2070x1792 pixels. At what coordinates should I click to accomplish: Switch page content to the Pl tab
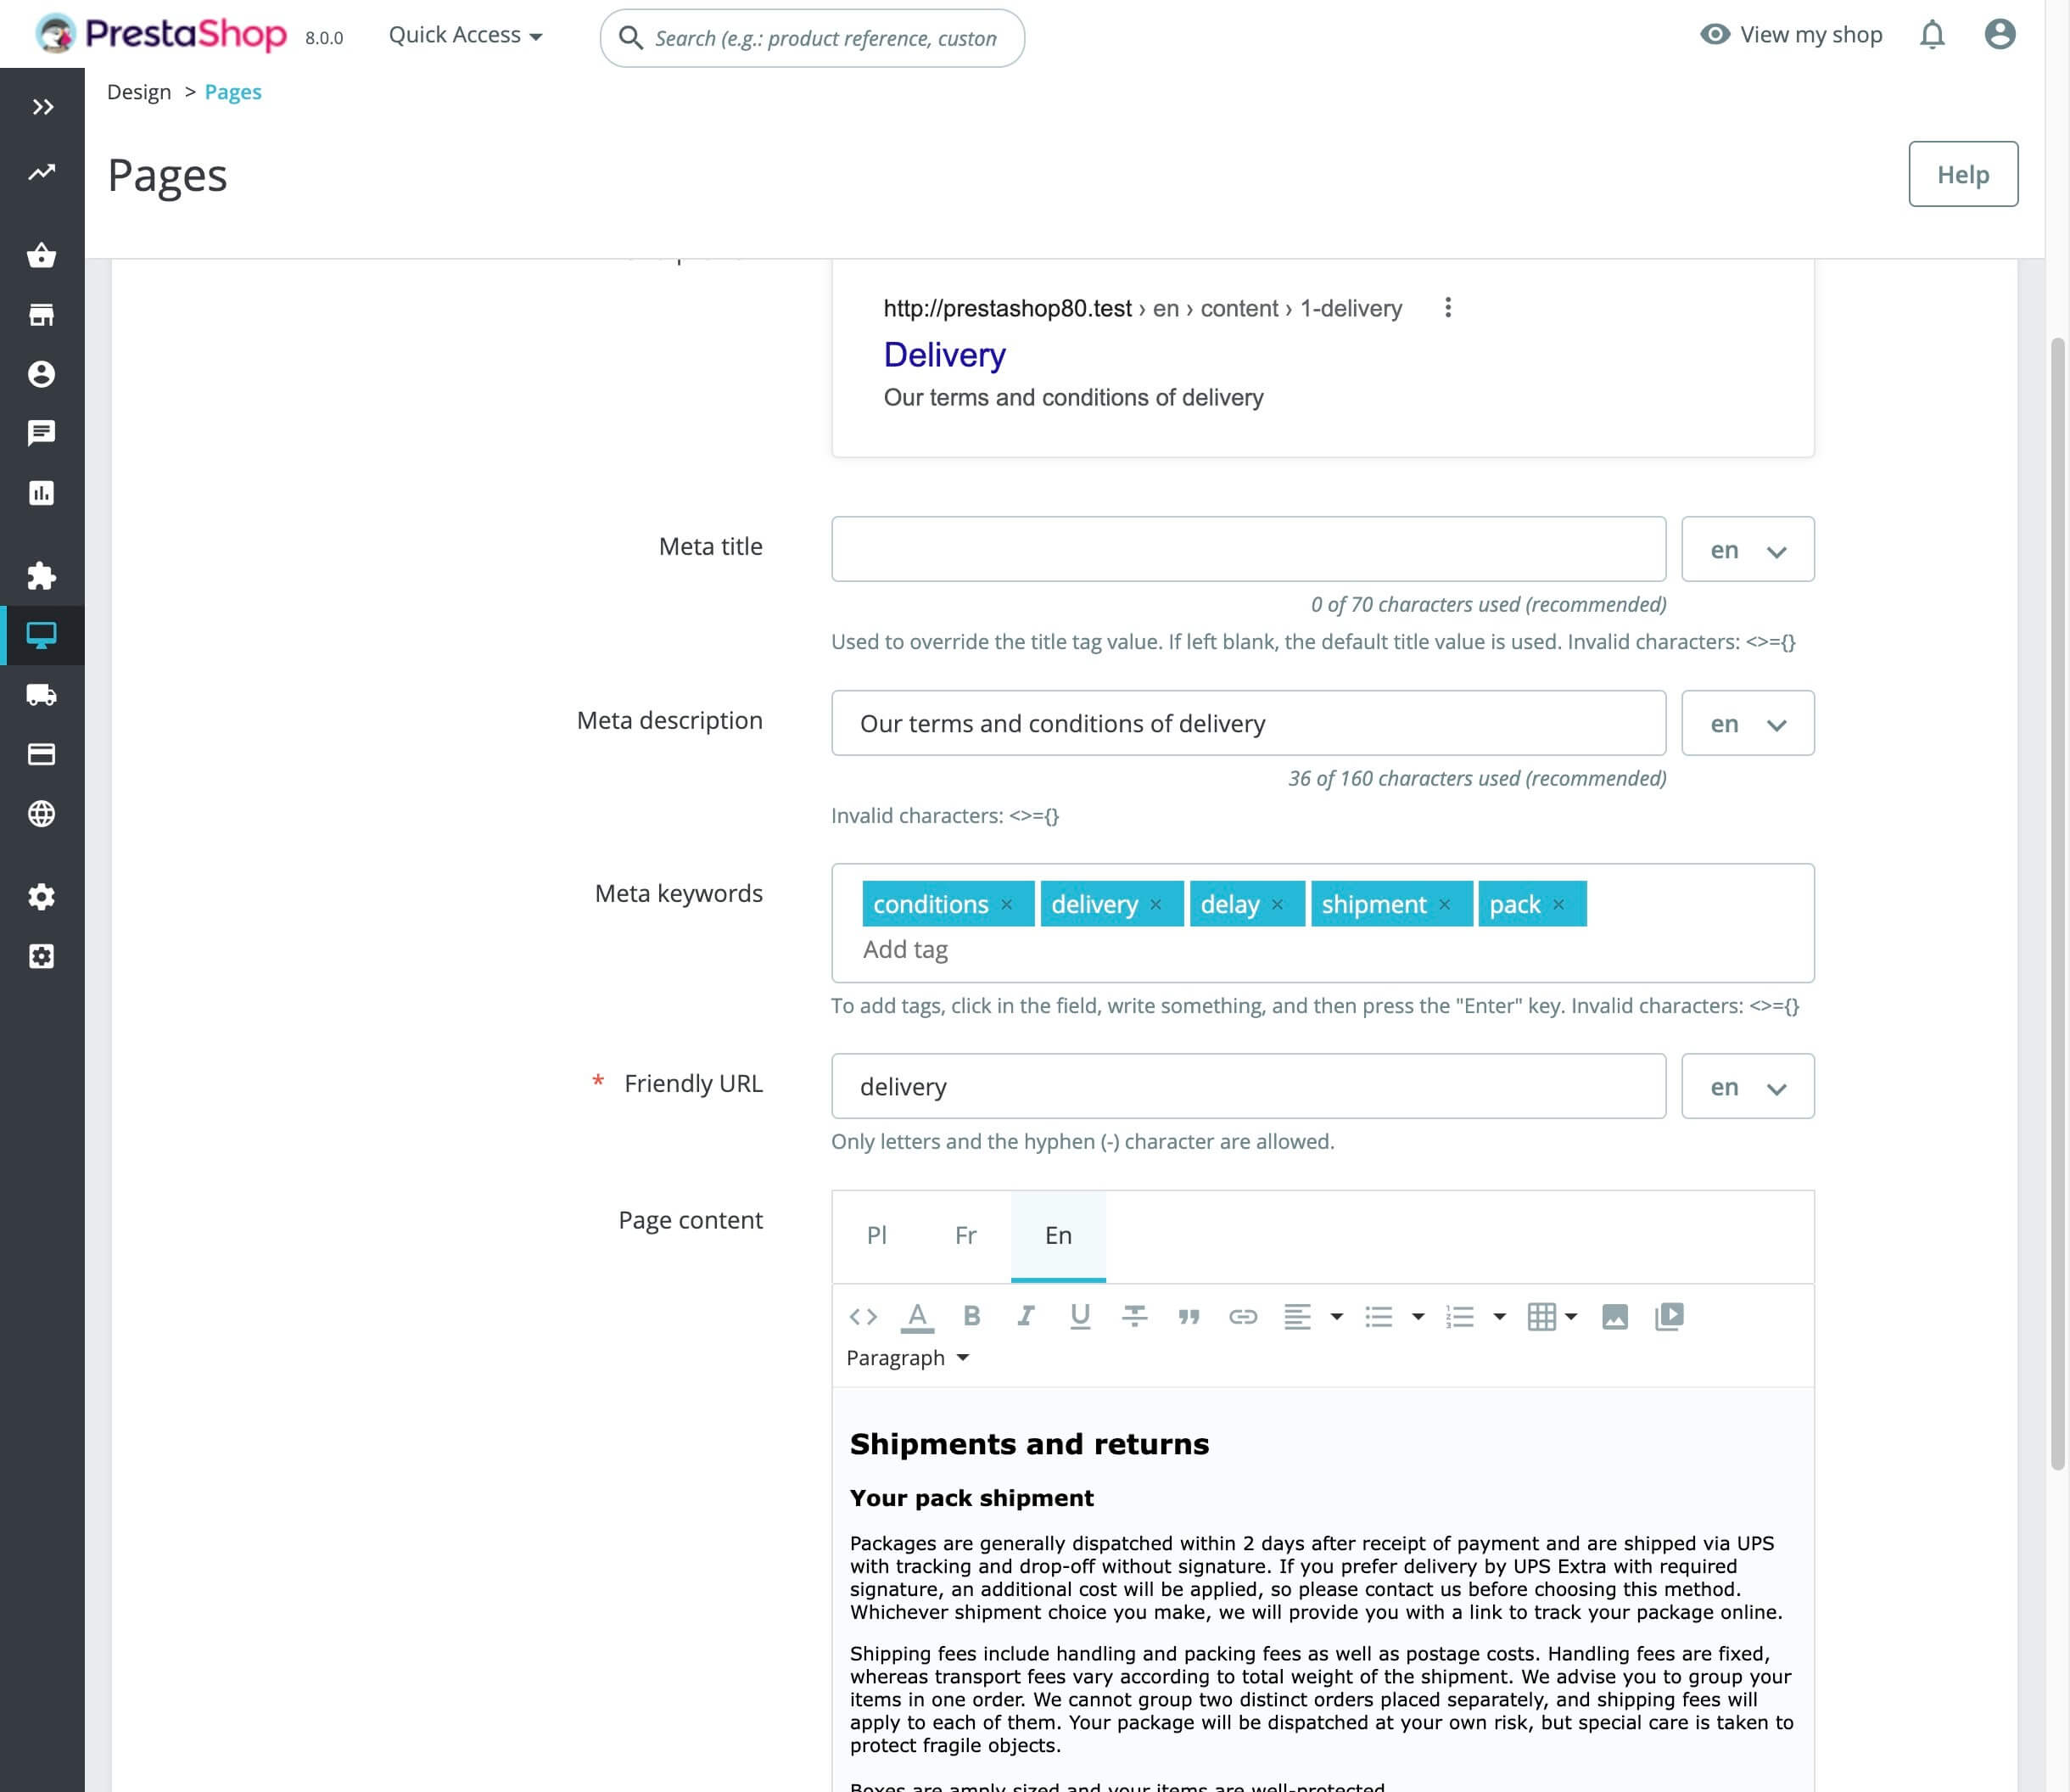[x=876, y=1235]
